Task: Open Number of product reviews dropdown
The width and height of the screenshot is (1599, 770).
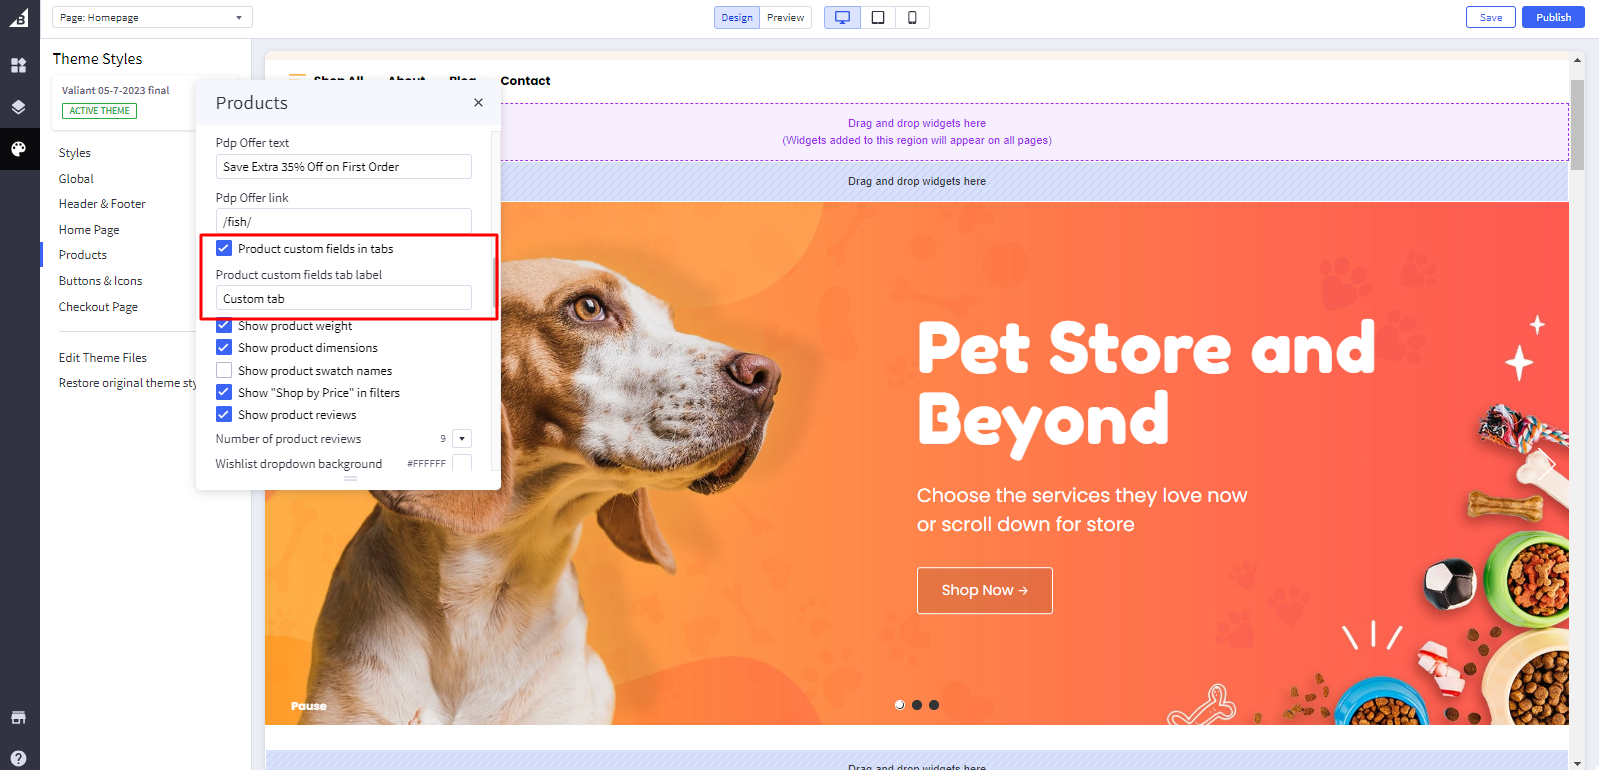Action: coord(461,438)
